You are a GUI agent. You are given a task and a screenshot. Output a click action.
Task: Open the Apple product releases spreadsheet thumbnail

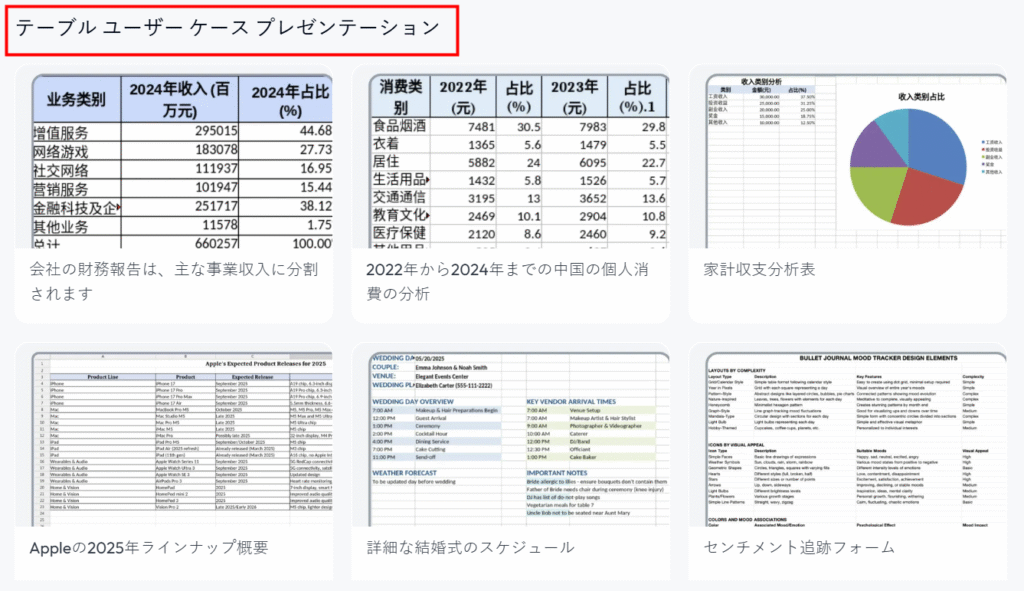[x=181, y=438]
